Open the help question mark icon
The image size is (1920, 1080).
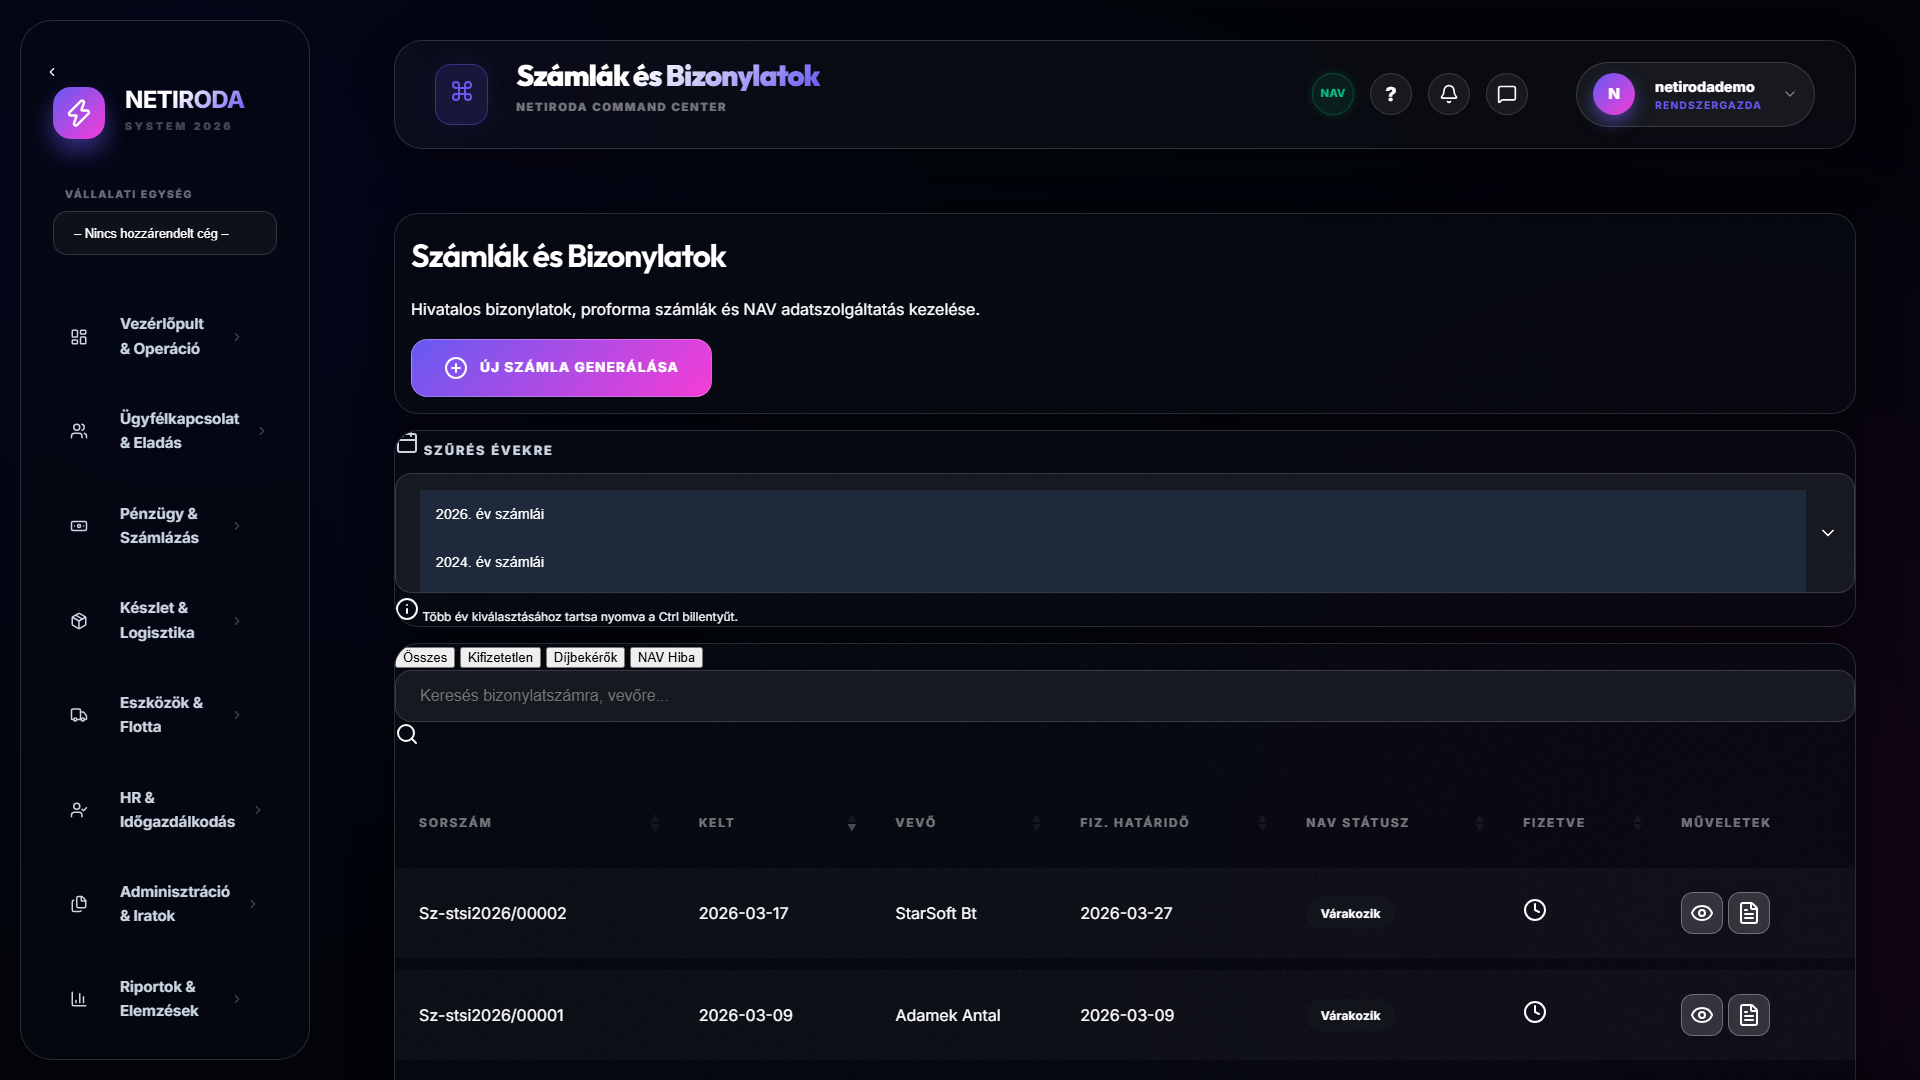(x=1390, y=94)
